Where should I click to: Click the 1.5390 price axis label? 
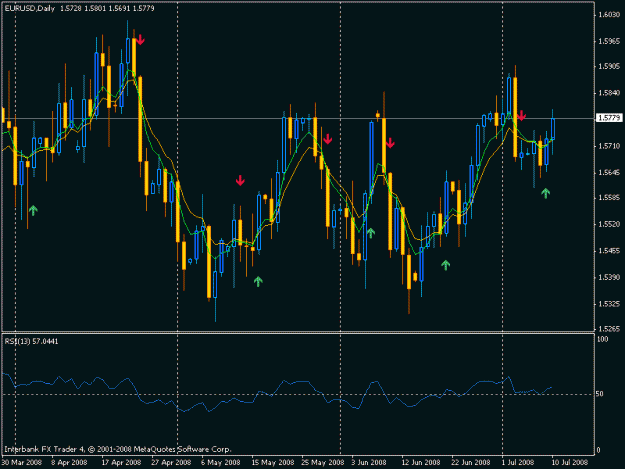click(x=609, y=277)
